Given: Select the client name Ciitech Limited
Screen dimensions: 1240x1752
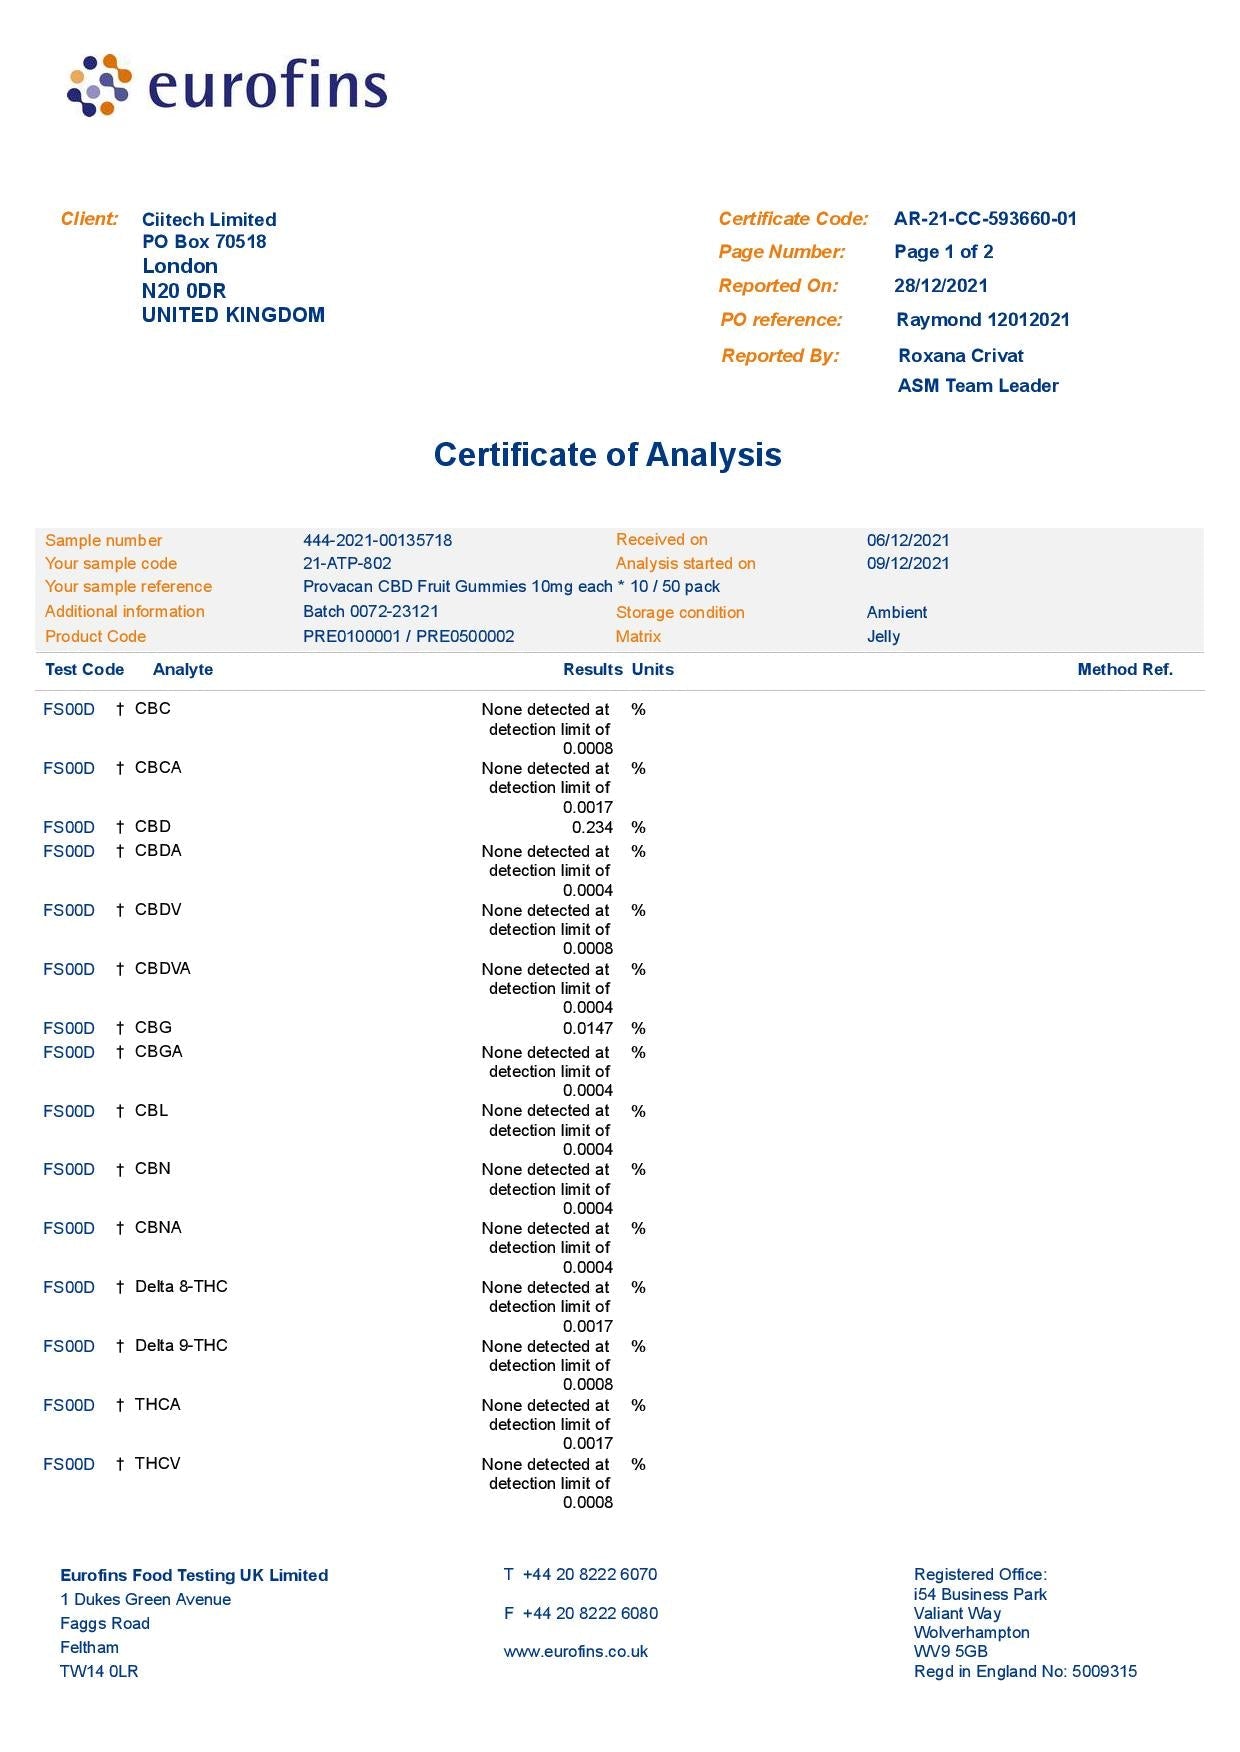Looking at the screenshot, I should pos(209,220).
